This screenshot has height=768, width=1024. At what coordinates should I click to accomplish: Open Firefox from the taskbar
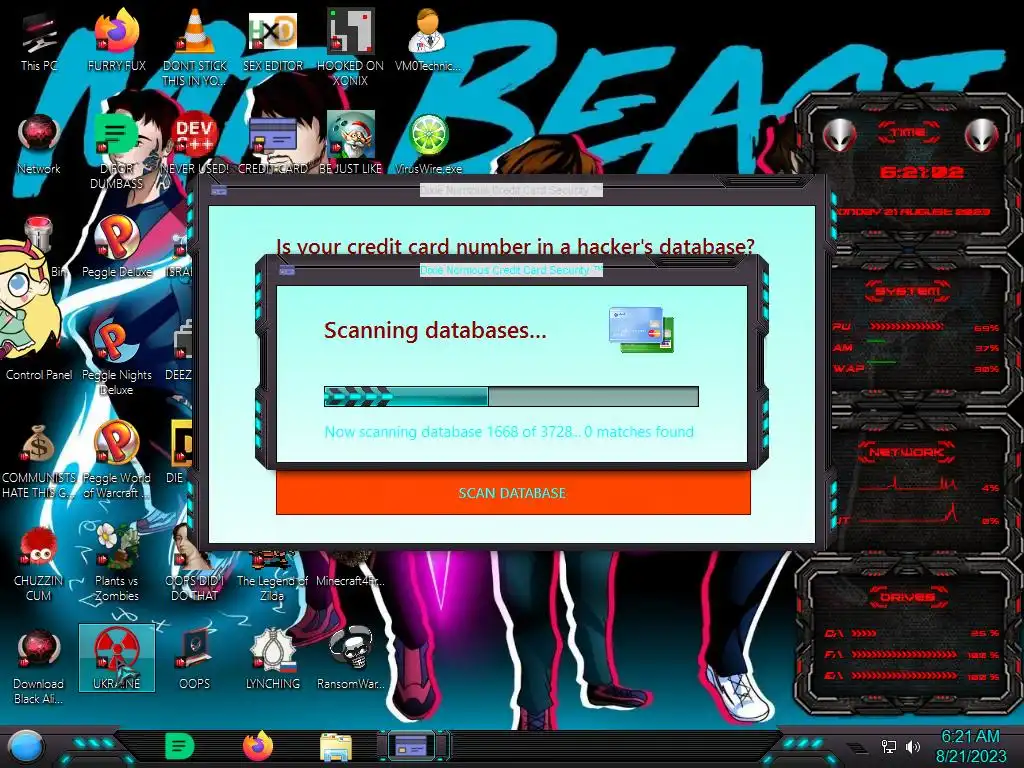[x=258, y=746]
